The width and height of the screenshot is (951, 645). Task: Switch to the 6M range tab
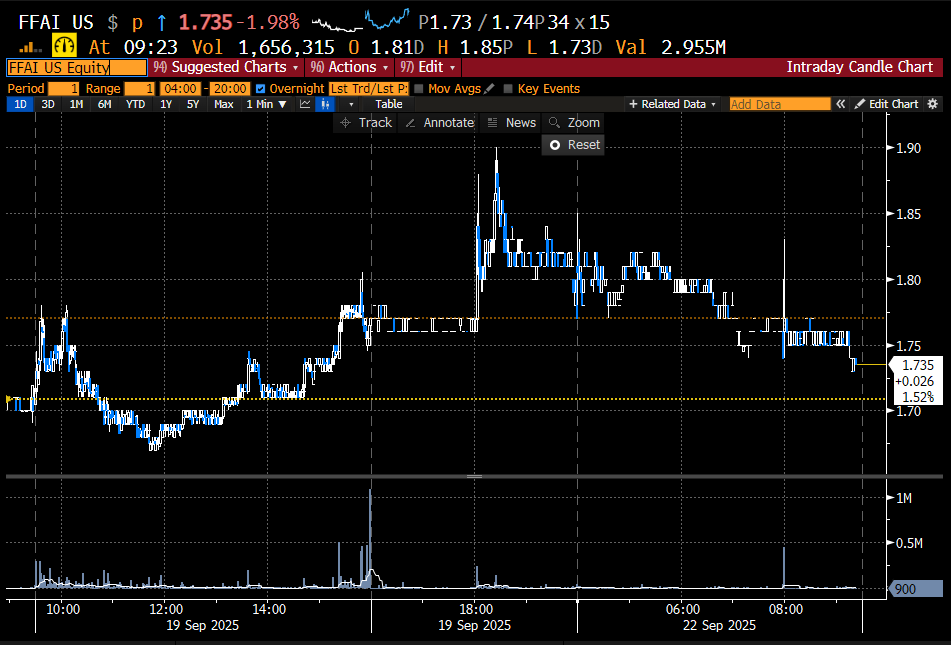pos(104,104)
